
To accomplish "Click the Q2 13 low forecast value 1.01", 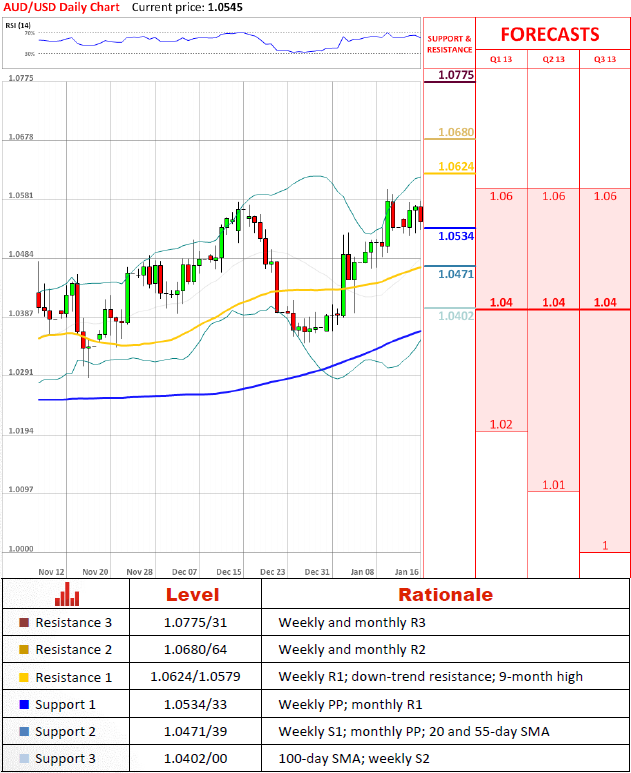I will pos(554,485).
